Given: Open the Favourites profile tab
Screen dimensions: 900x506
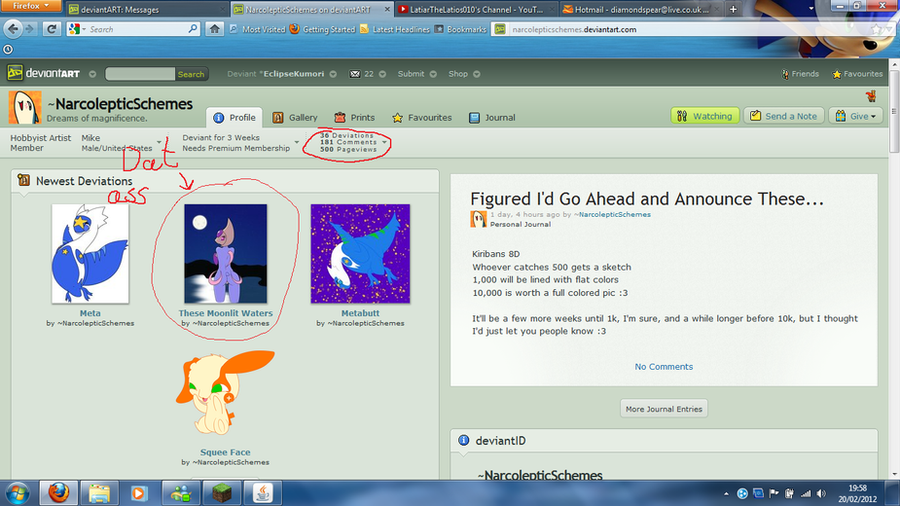Looking at the screenshot, I should tap(421, 118).
